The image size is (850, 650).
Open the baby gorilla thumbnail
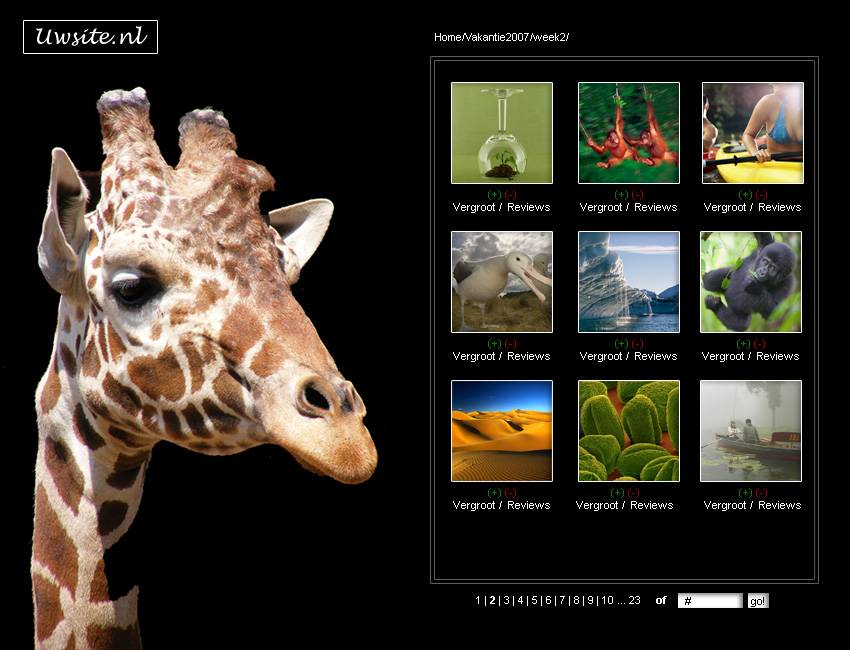click(x=751, y=282)
